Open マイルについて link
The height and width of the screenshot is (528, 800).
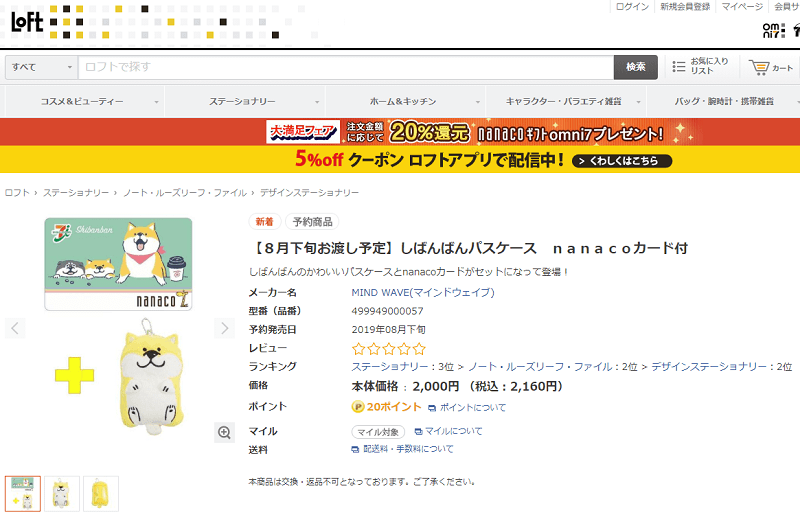click(x=453, y=432)
